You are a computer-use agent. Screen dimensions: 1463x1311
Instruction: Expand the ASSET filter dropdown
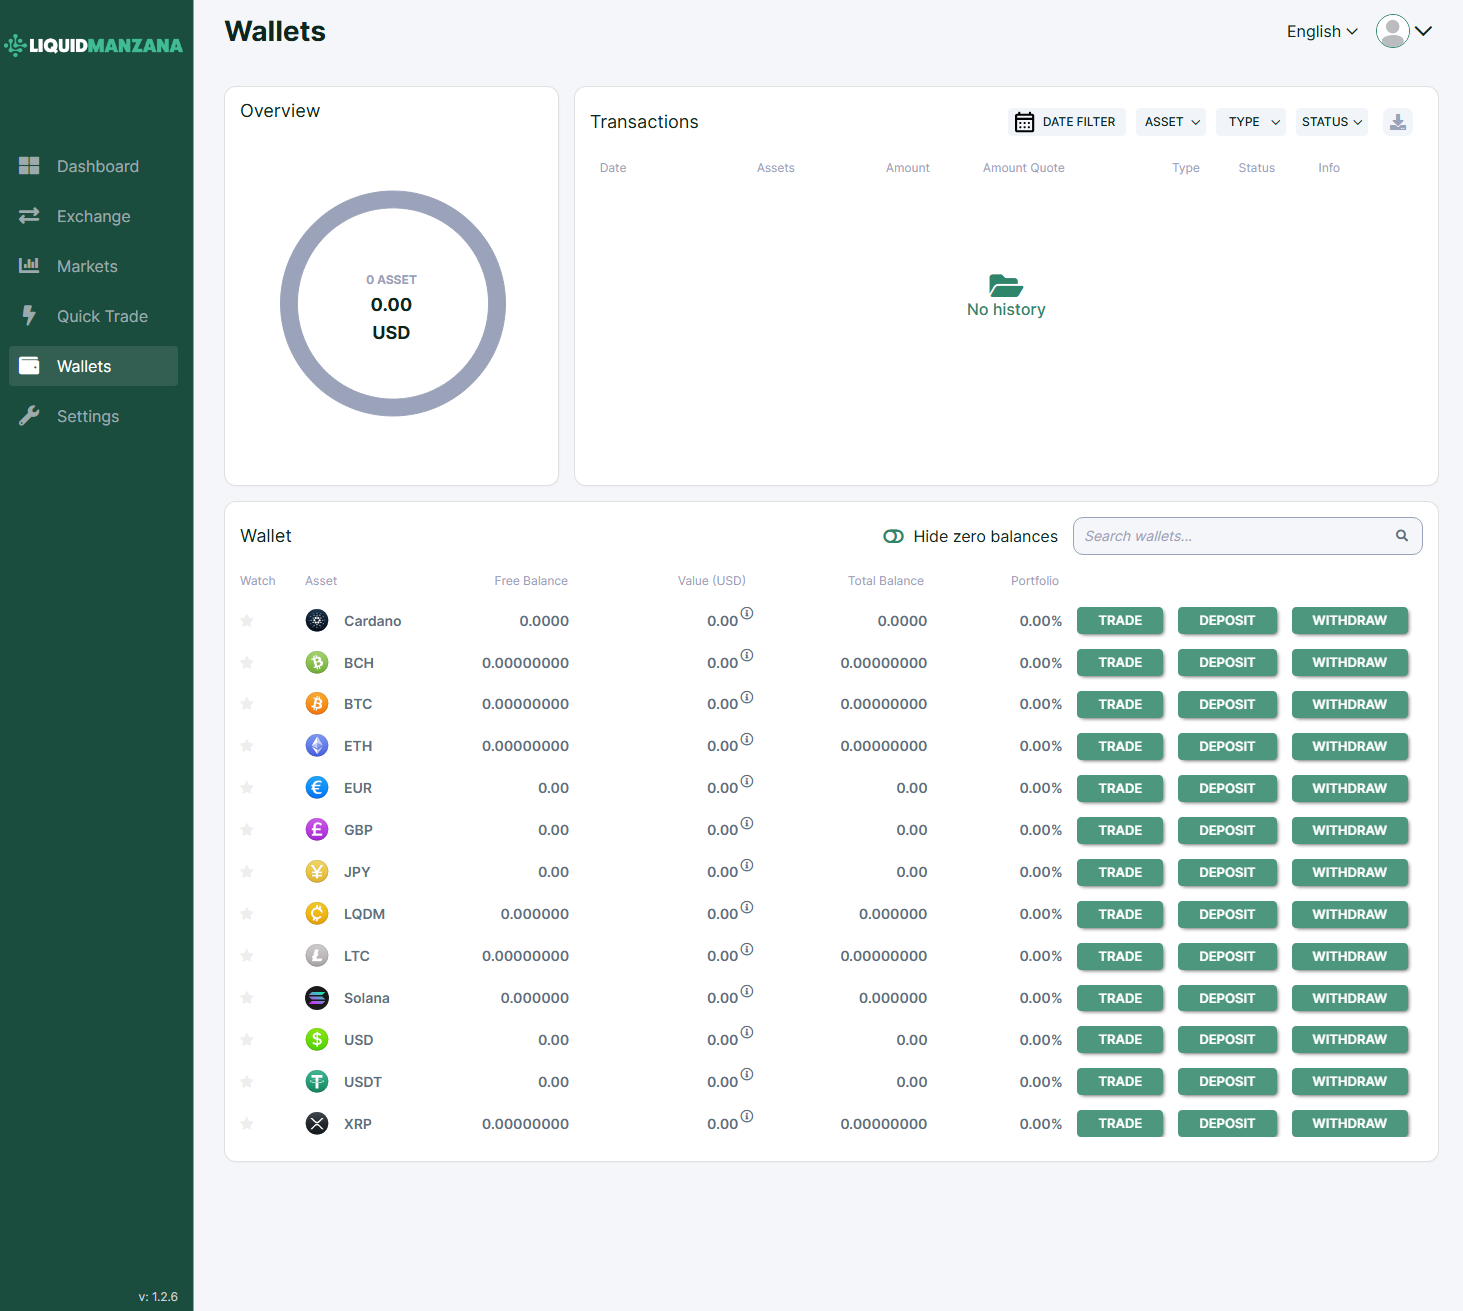(x=1171, y=122)
